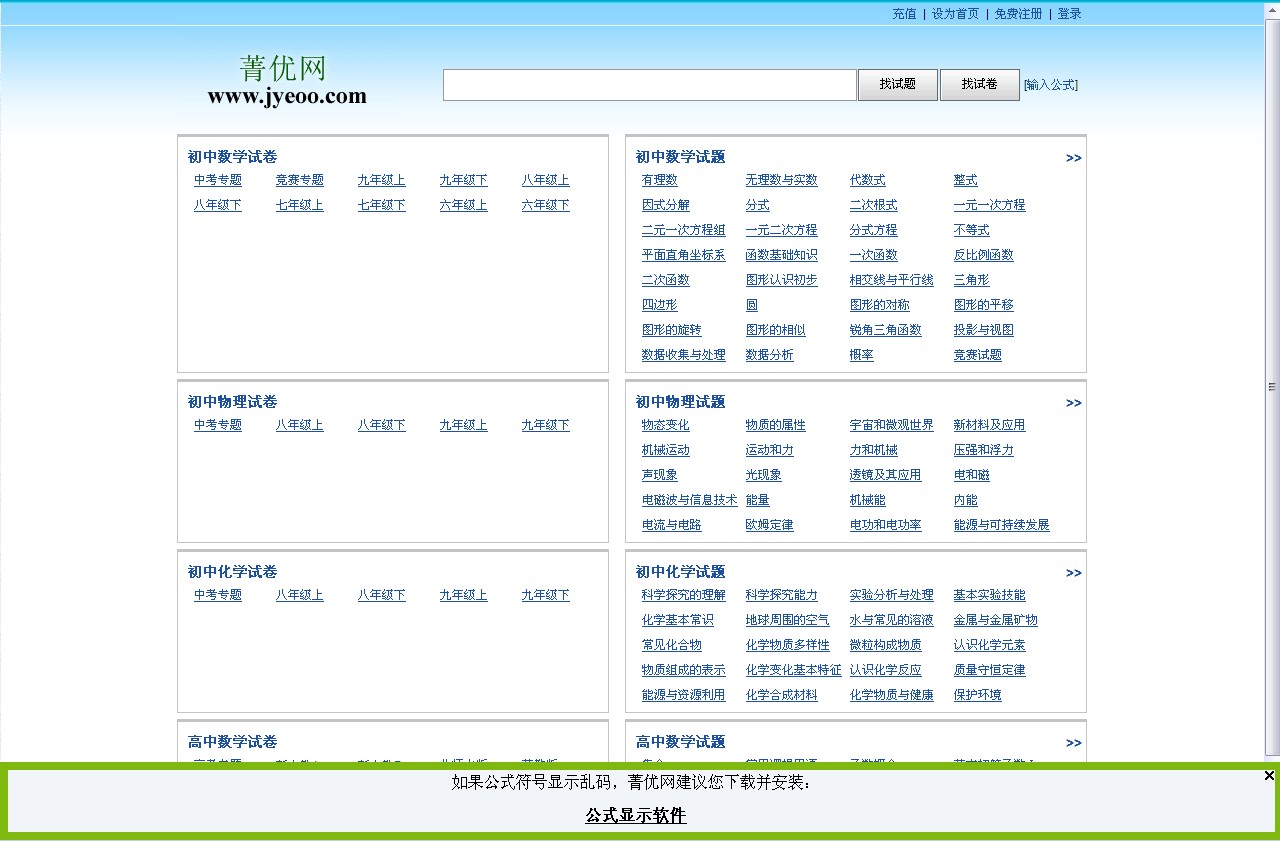1280x841 pixels.
Task: Open 二次函数 math topic link
Action: point(665,280)
